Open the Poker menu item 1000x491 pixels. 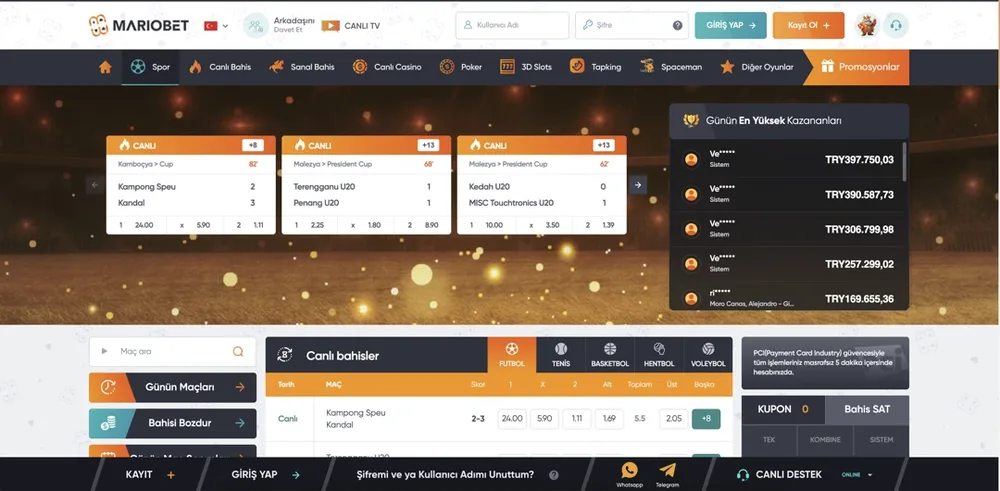460,67
